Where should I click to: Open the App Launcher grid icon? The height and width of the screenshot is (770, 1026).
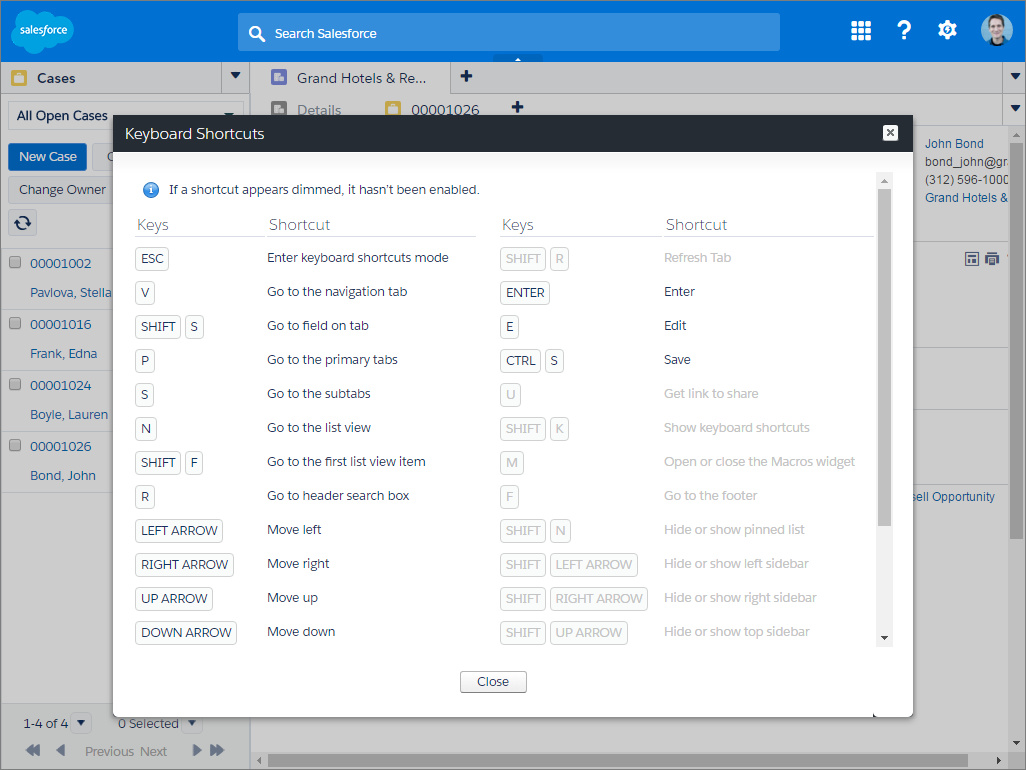[860, 30]
